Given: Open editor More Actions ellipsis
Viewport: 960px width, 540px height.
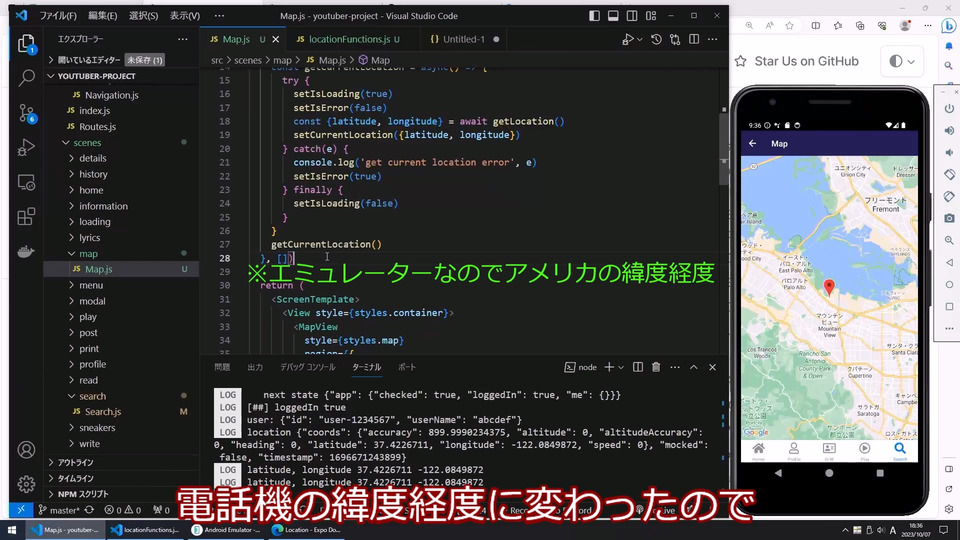Looking at the screenshot, I should pyautogui.click(x=713, y=39).
